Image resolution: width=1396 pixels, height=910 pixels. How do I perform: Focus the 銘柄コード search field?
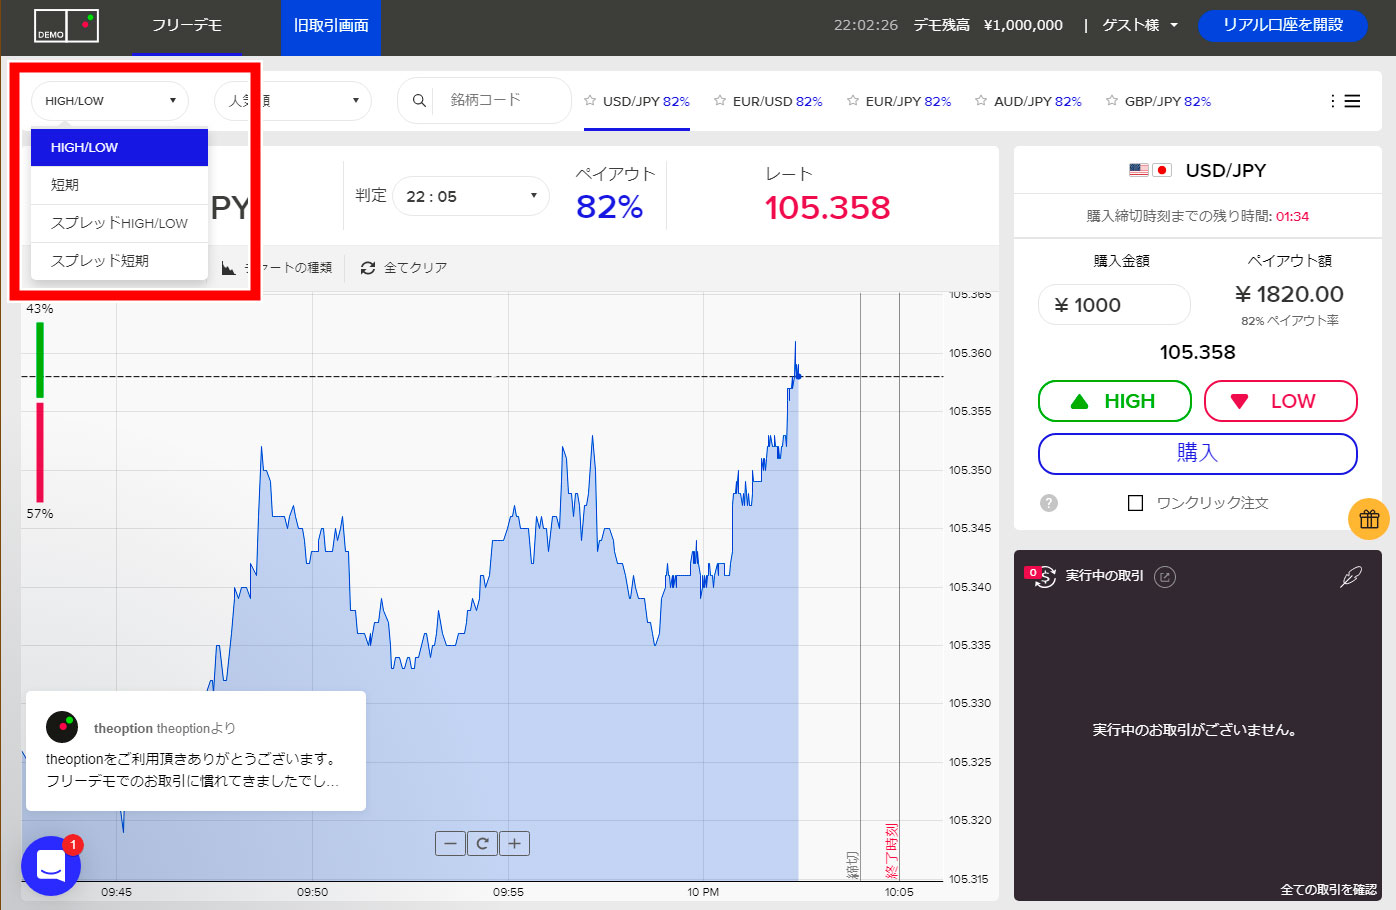coord(500,100)
